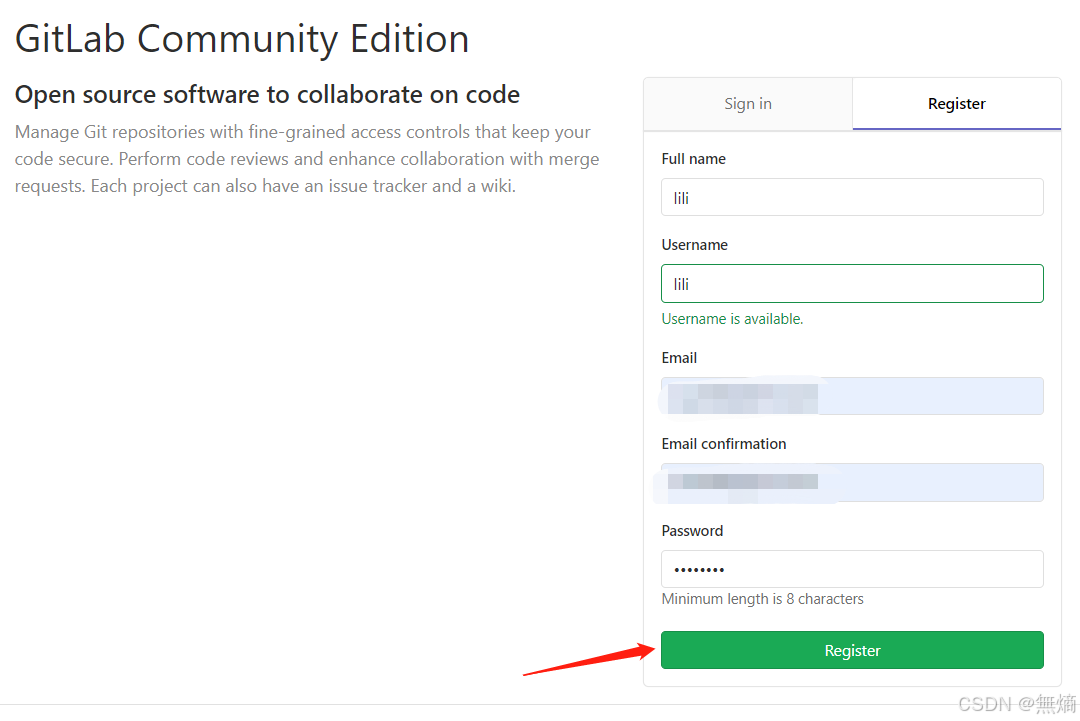Focus the Password input field
The height and width of the screenshot is (721, 1080).
pos(852,569)
